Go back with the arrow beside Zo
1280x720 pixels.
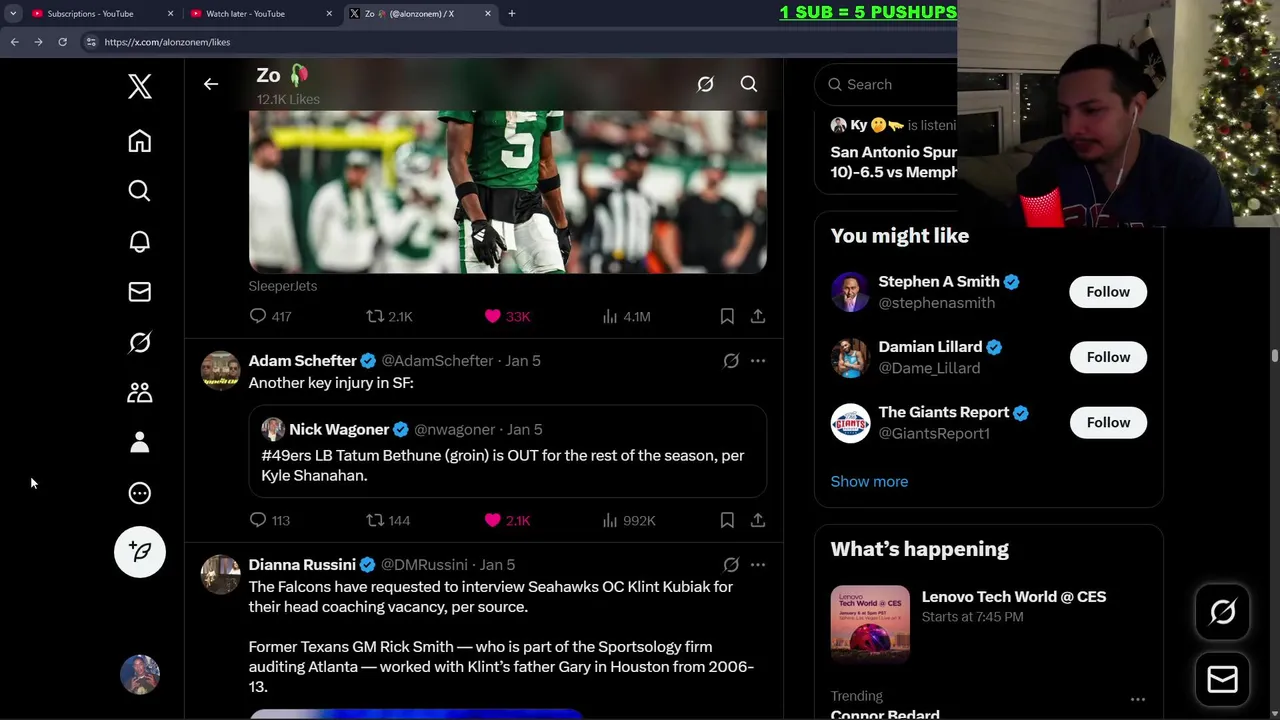click(x=211, y=84)
